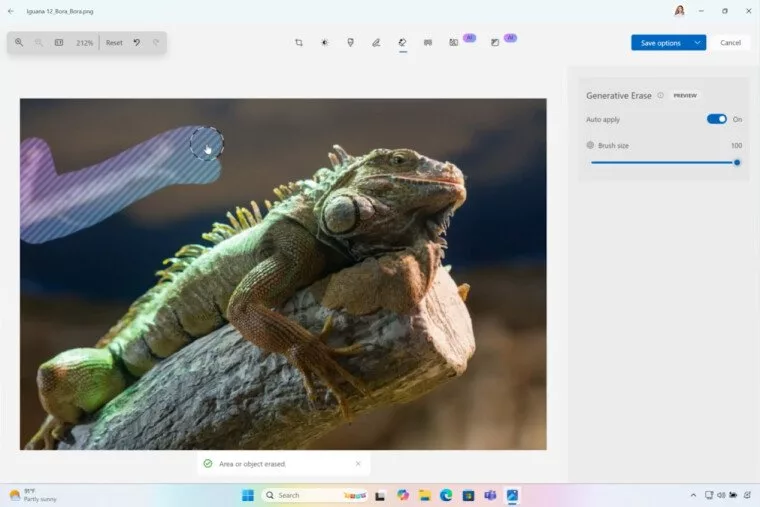Viewport: 760px width, 507px height.
Task: Cancel the current edits
Action: (730, 43)
